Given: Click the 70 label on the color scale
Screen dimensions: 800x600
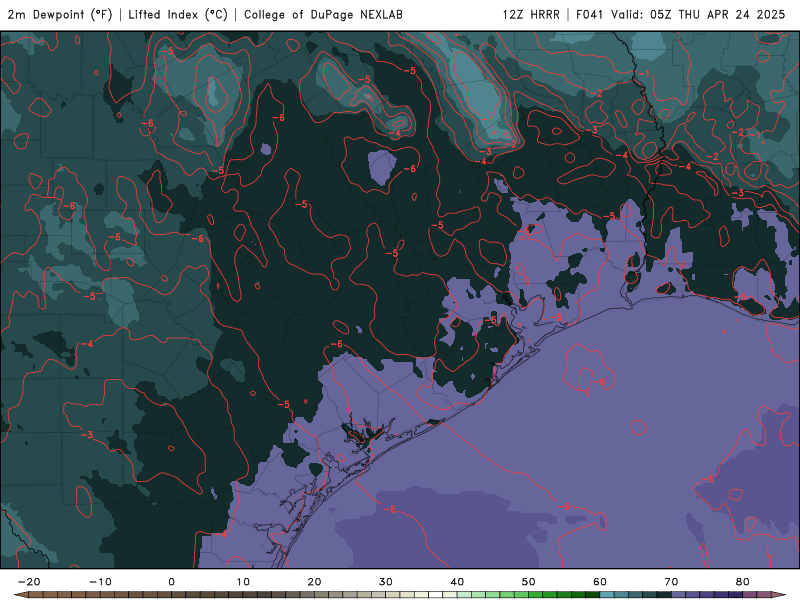Looking at the screenshot, I should [x=671, y=582].
